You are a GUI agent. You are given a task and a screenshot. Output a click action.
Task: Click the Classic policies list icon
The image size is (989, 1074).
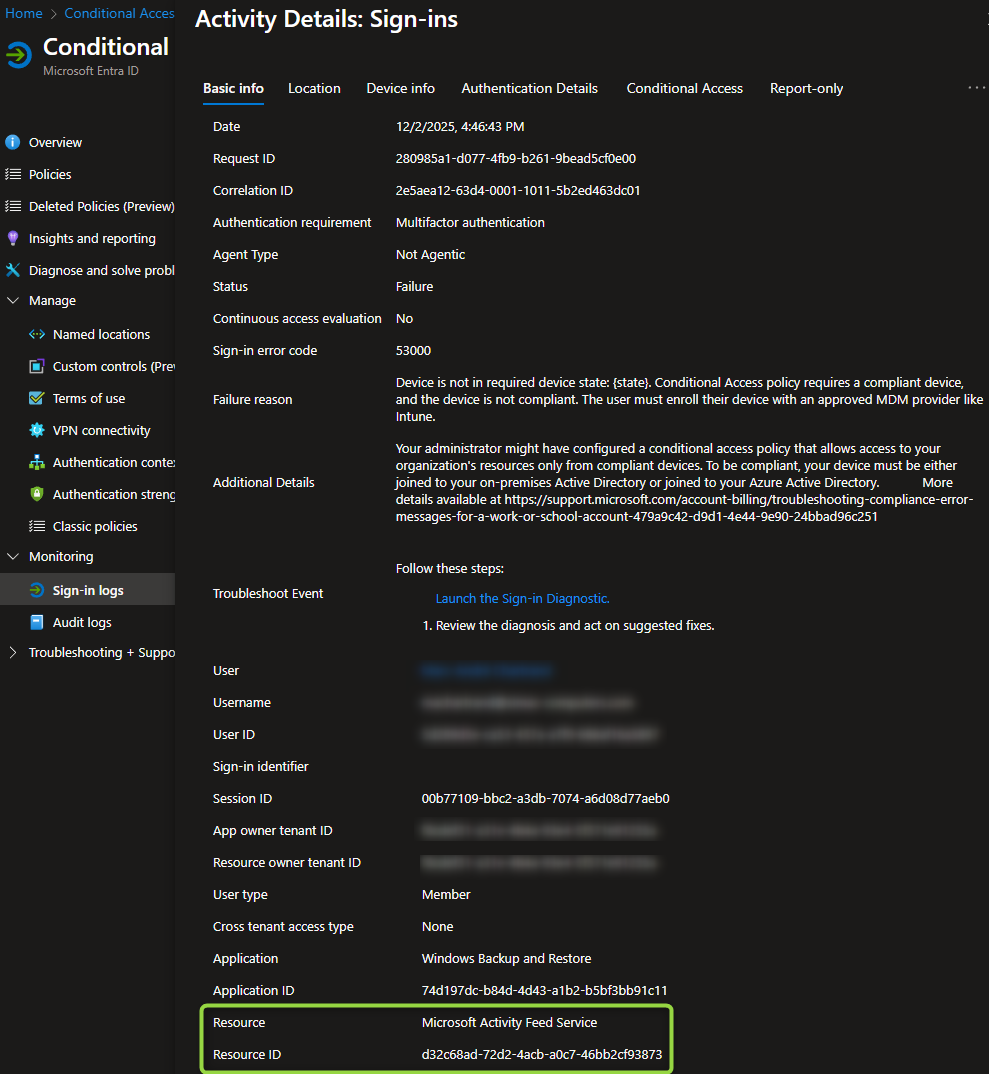click(37, 526)
